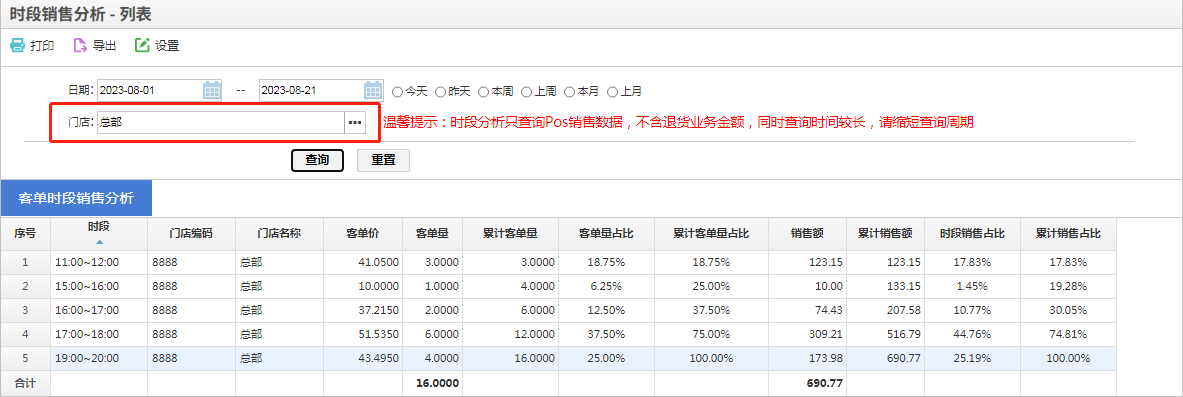1183x397 pixels.
Task: Click the 74.81% cumulative sales ratio cell
Action: point(1068,334)
